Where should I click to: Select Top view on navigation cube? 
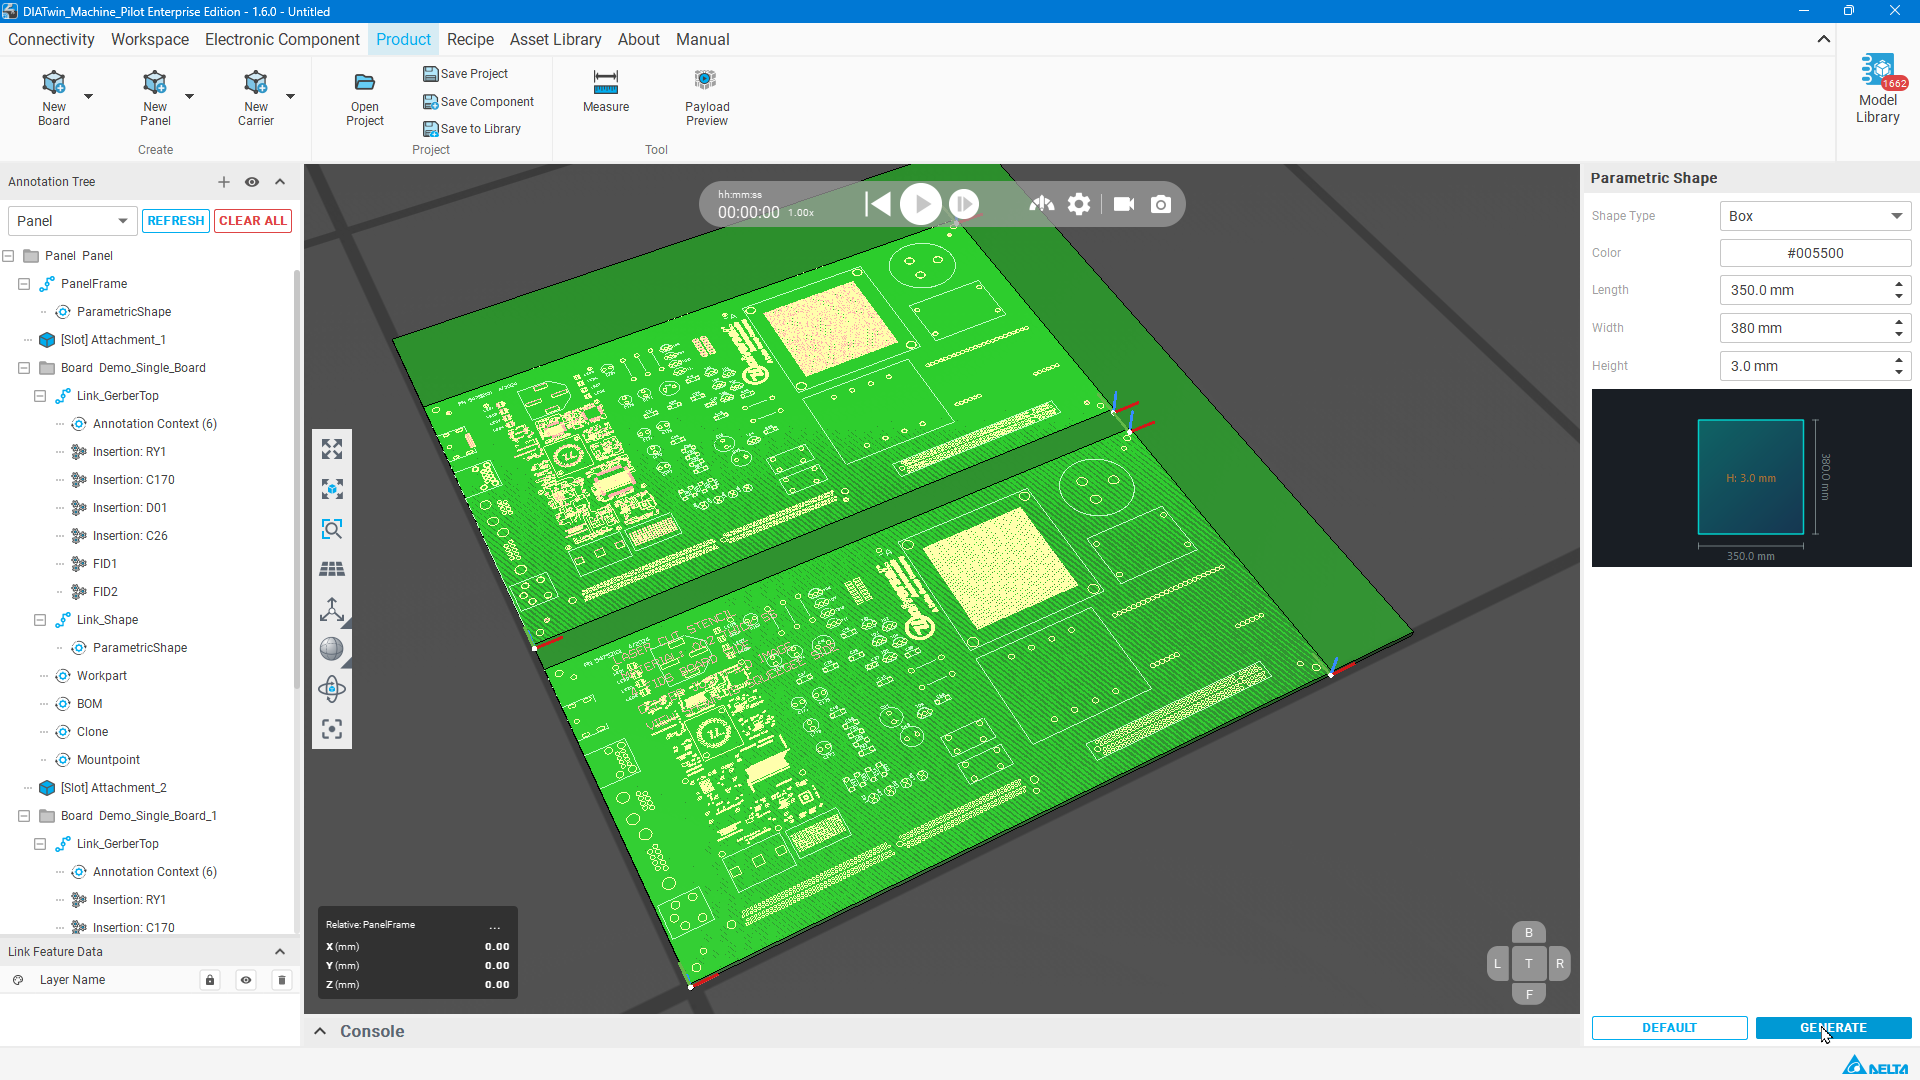(1528, 964)
